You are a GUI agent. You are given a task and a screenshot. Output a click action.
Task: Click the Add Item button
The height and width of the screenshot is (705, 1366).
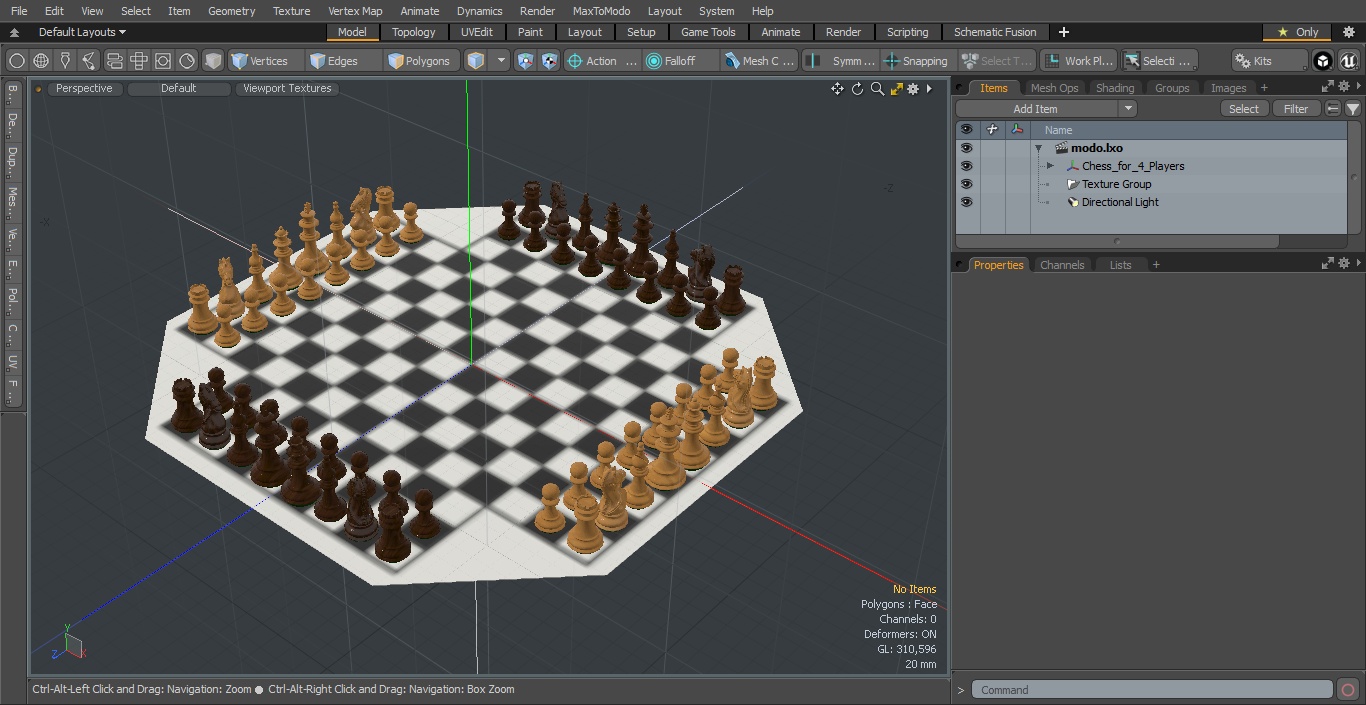(x=1036, y=109)
